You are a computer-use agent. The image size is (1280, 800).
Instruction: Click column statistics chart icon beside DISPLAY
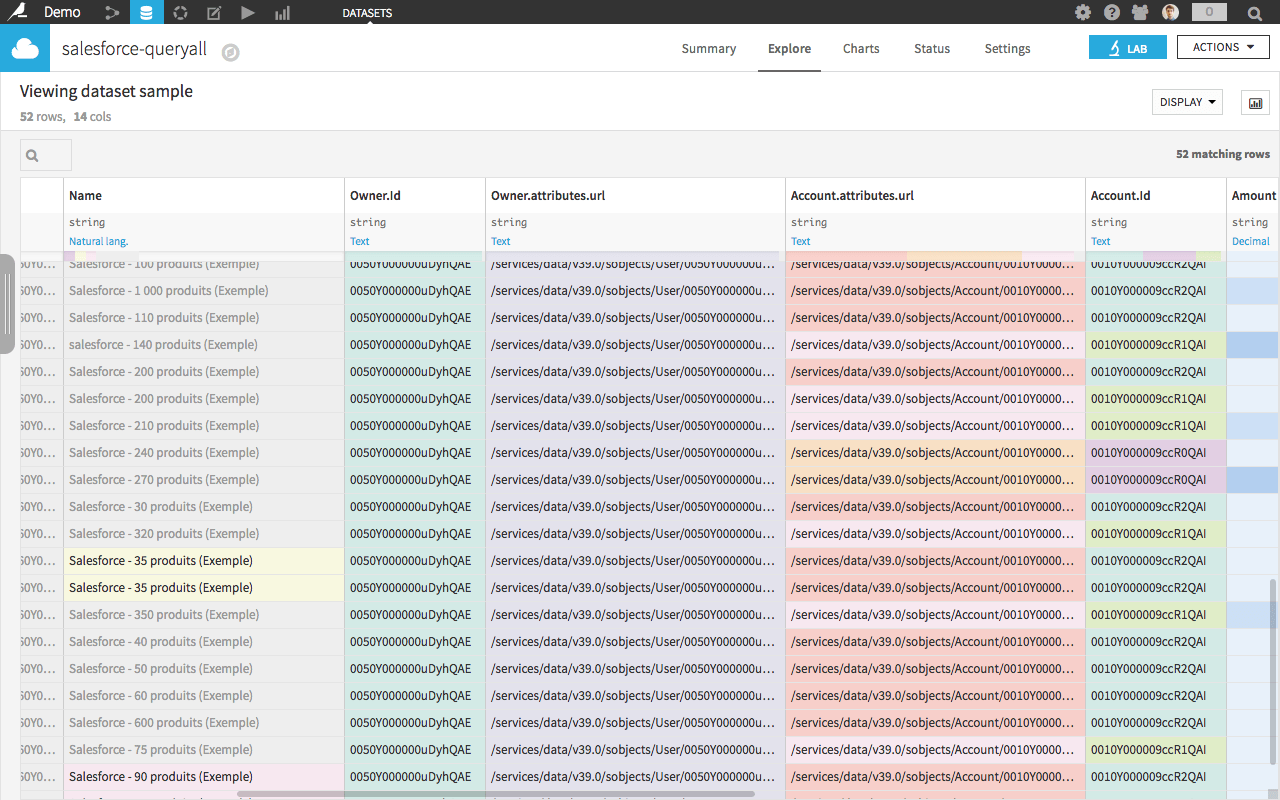tap(1255, 103)
